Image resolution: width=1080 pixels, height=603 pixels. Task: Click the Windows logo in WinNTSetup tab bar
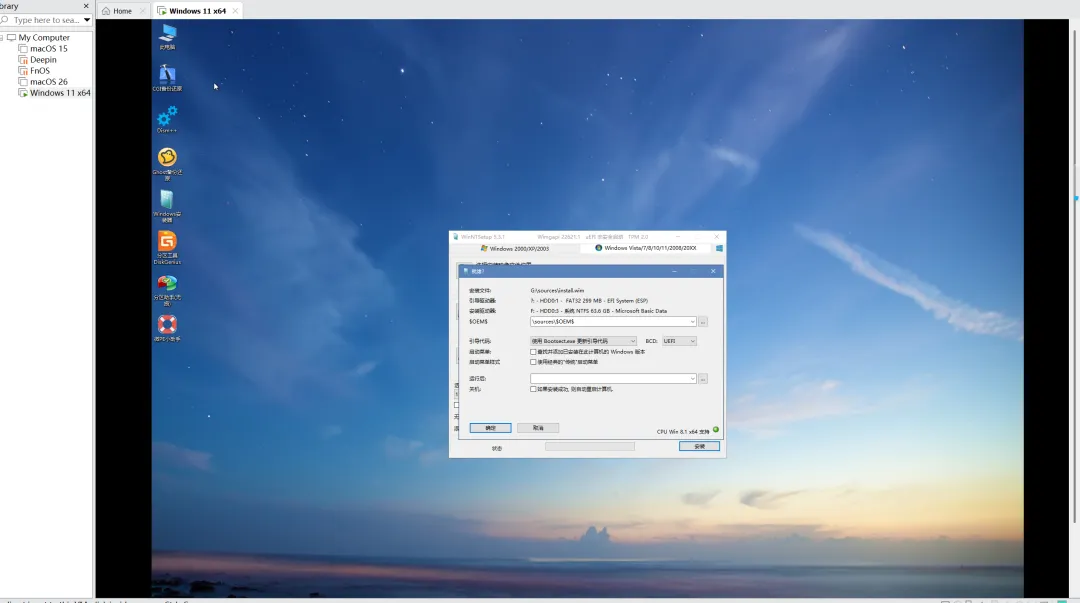coord(718,248)
